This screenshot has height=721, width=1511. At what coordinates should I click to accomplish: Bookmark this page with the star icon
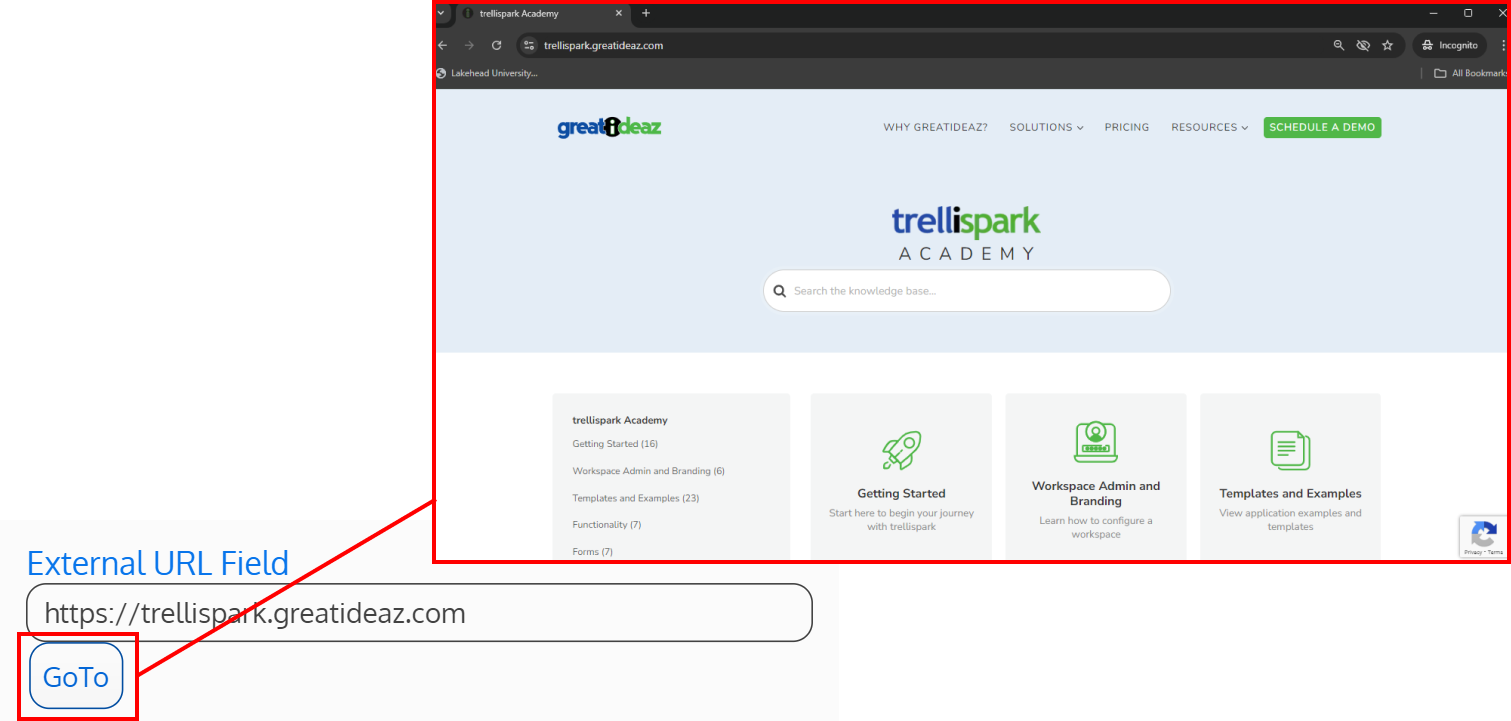coord(1387,45)
